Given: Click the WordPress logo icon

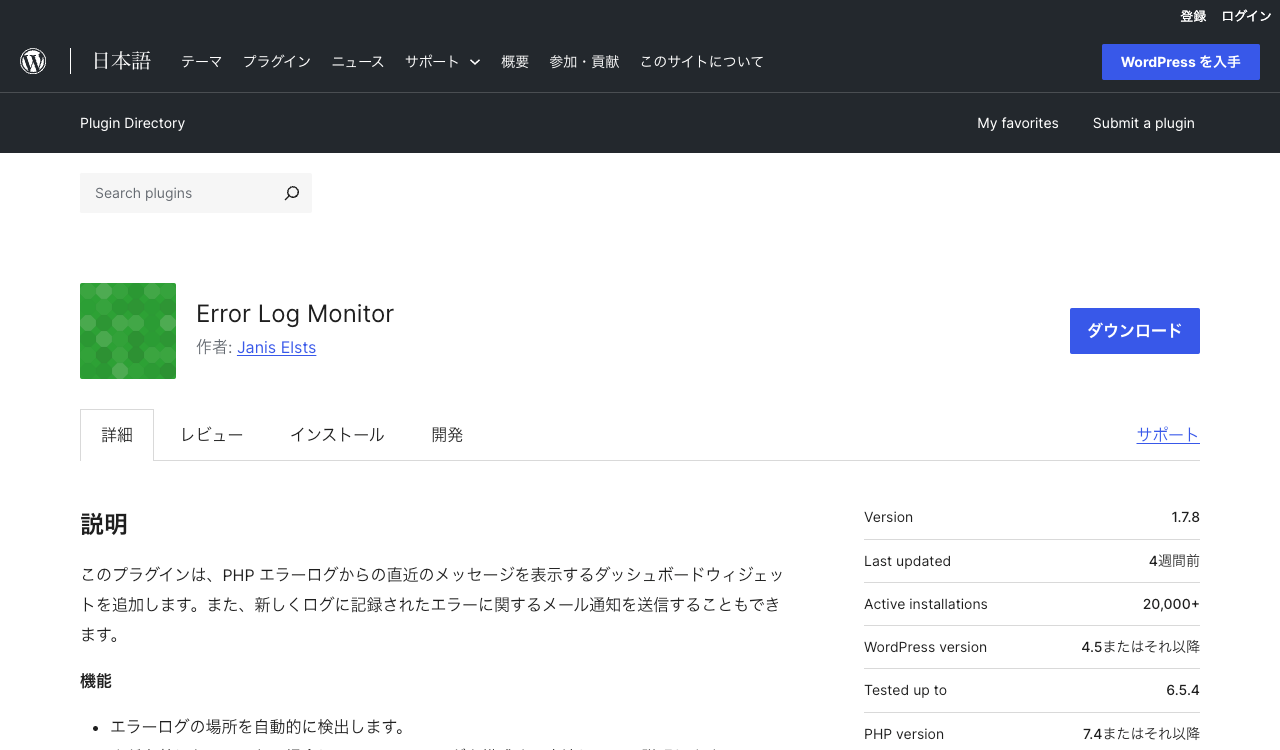Looking at the screenshot, I should (33, 61).
